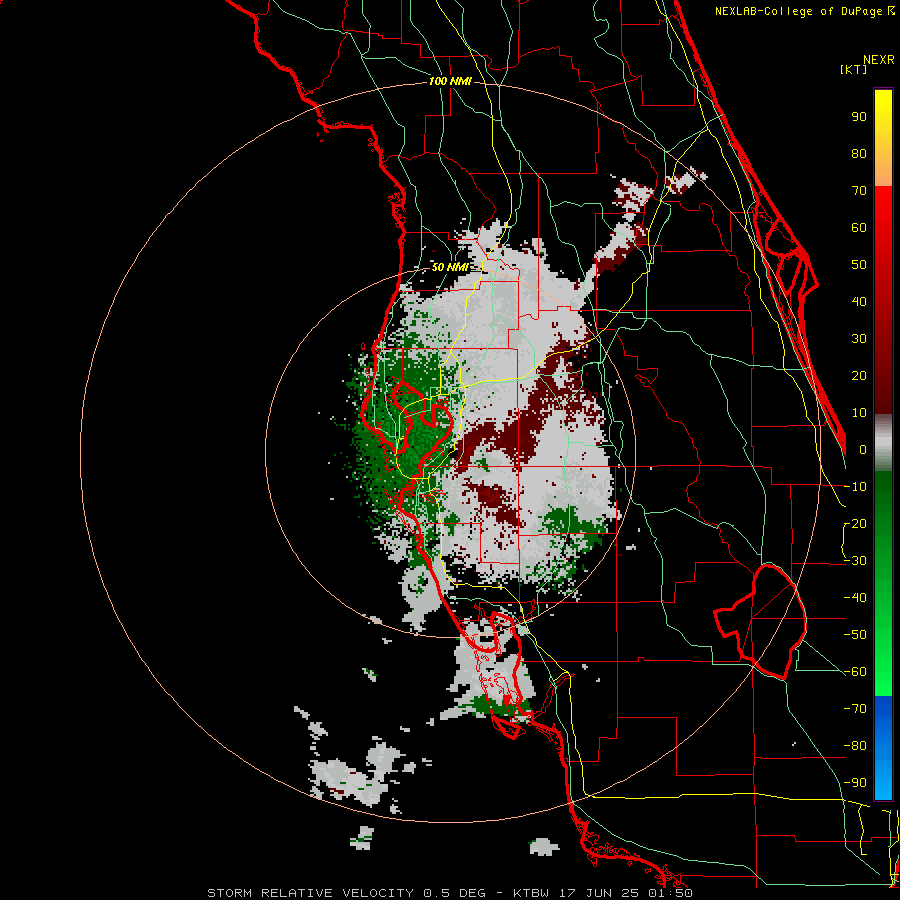Click the positive 50 scale label
This screenshot has height=900, width=900.
859,265
